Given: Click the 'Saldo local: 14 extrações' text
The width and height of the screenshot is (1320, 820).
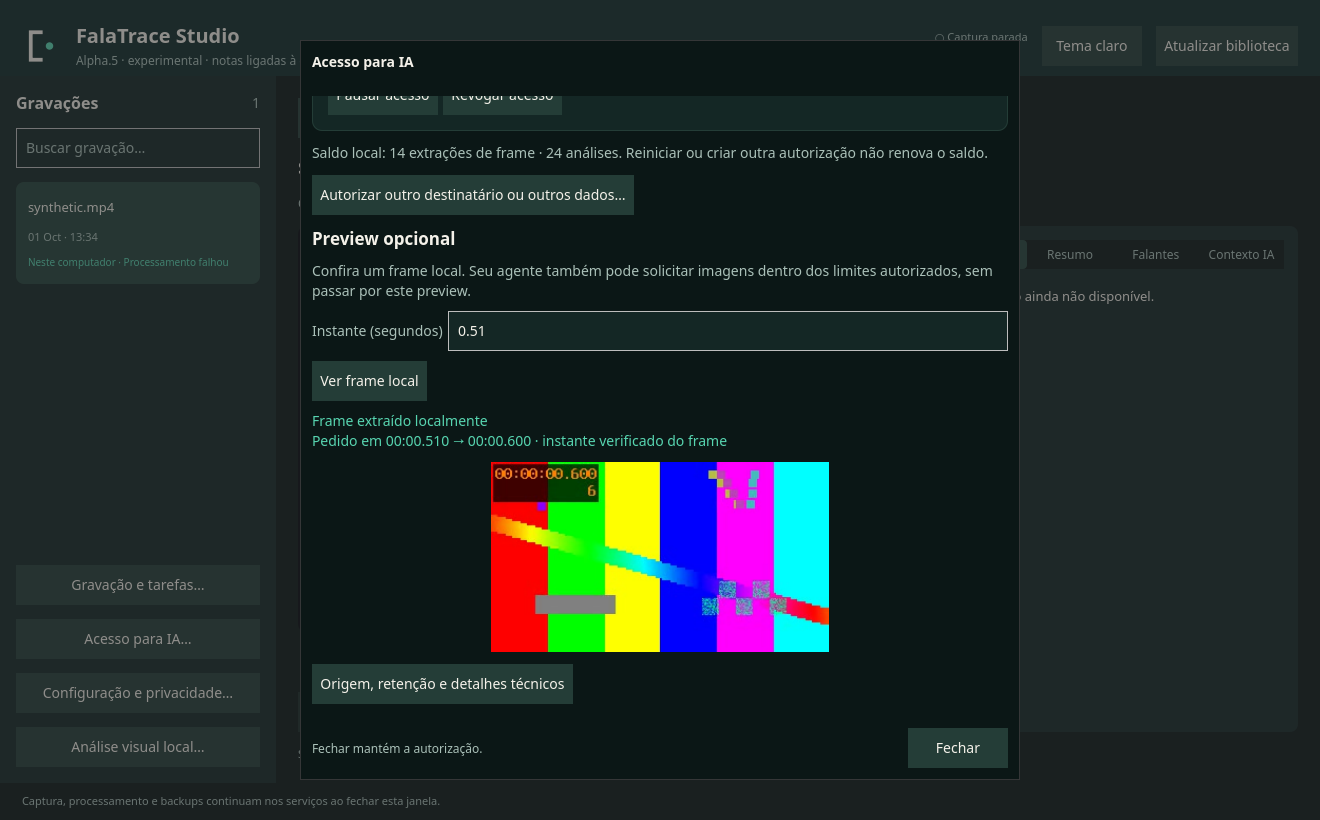Looking at the screenshot, I should tap(649, 153).
